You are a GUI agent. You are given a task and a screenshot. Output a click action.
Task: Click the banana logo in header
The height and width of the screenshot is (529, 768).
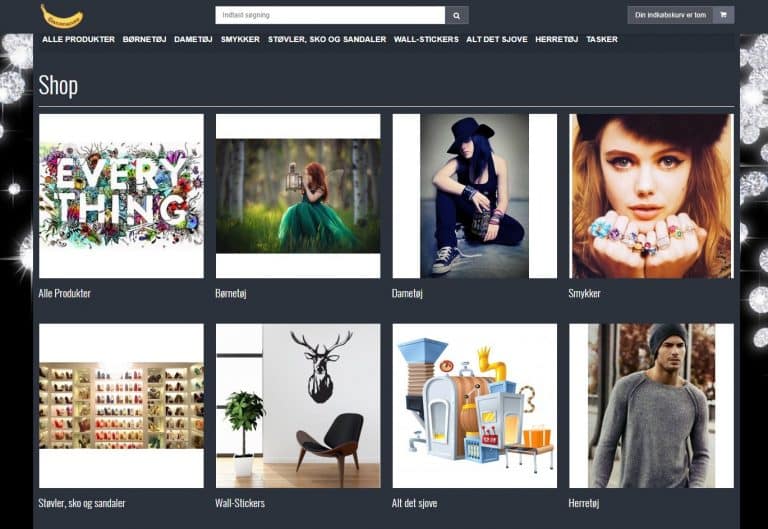coord(61,15)
